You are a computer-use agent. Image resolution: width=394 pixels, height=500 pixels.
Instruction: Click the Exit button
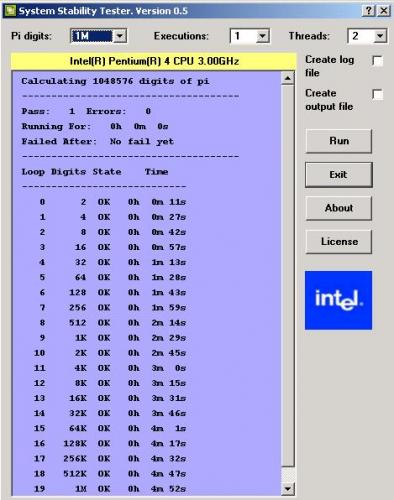click(x=338, y=174)
